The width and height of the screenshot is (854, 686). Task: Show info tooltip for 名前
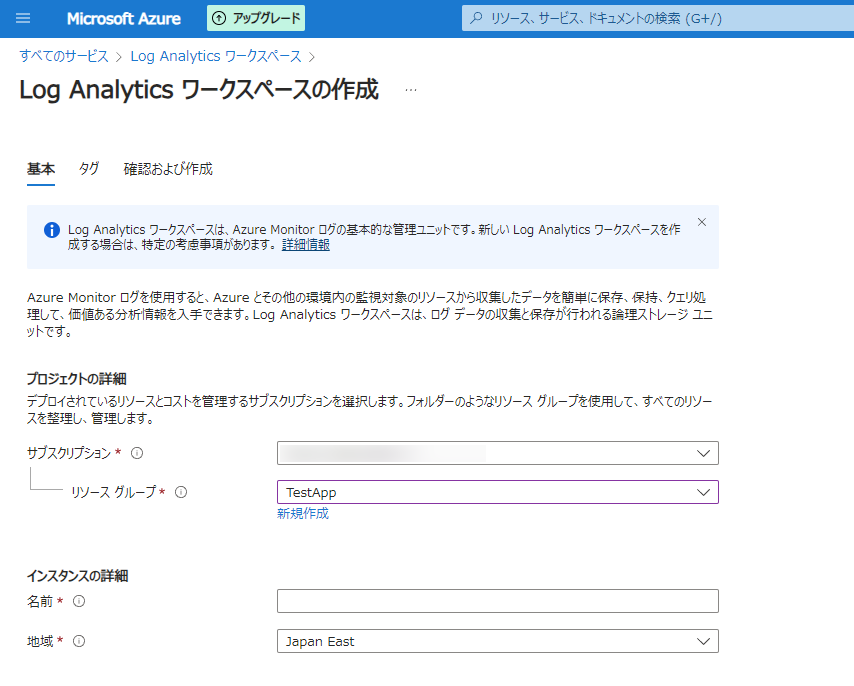(79, 601)
